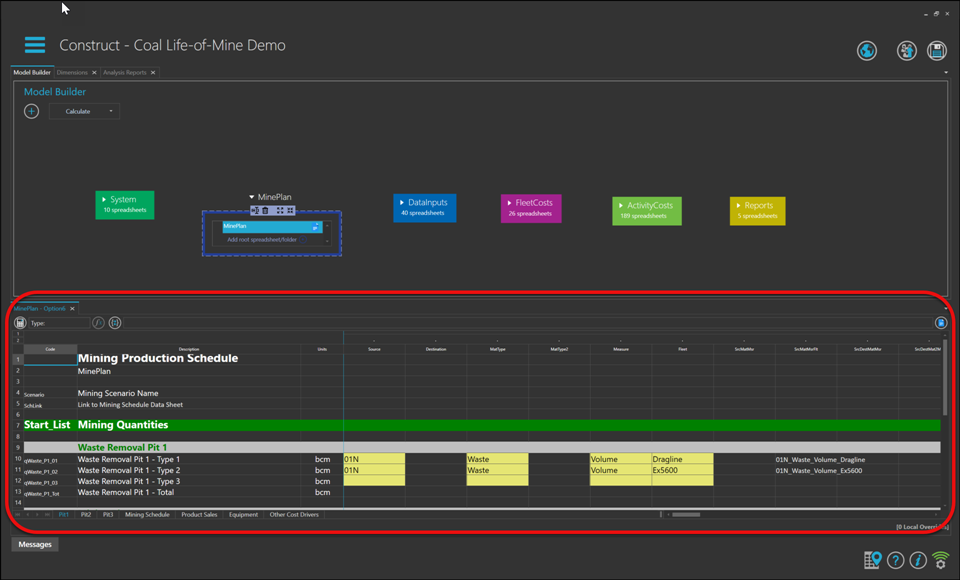Select the MinePlan - Option6 tab

coord(40,309)
